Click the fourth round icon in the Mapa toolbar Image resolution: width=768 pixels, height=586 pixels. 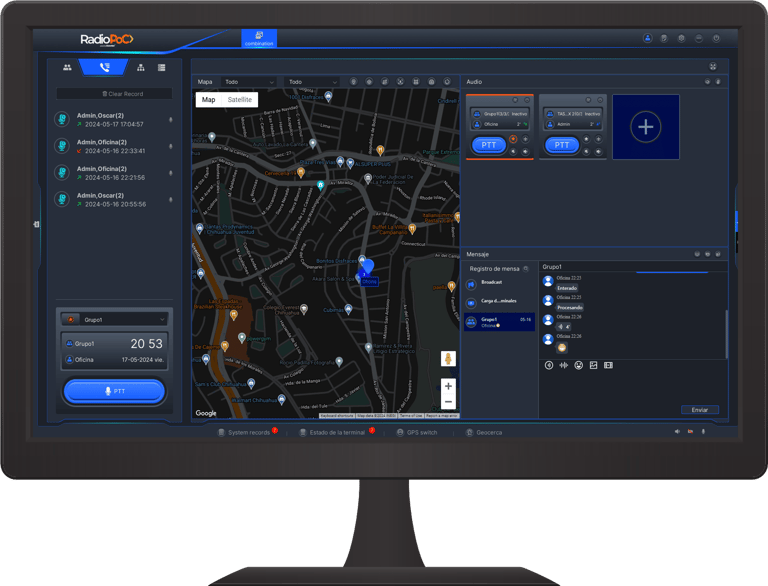click(x=400, y=82)
